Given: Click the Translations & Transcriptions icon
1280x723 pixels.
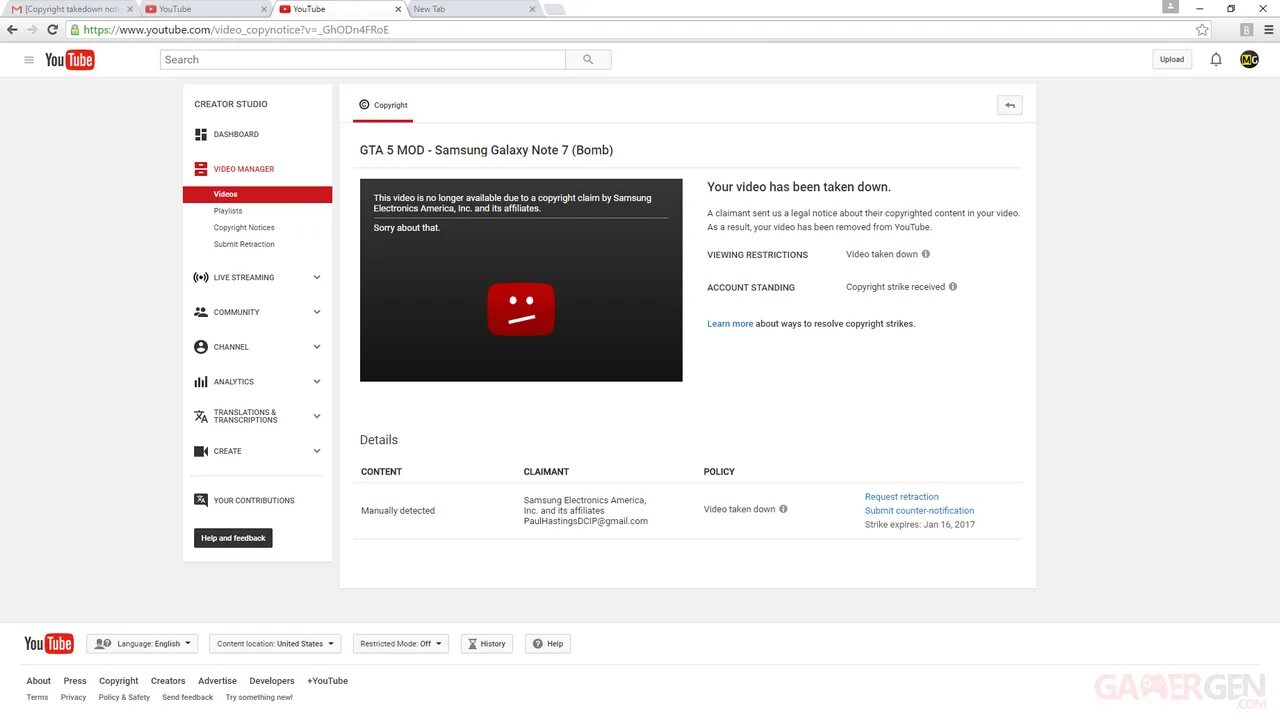Looking at the screenshot, I should coord(201,416).
